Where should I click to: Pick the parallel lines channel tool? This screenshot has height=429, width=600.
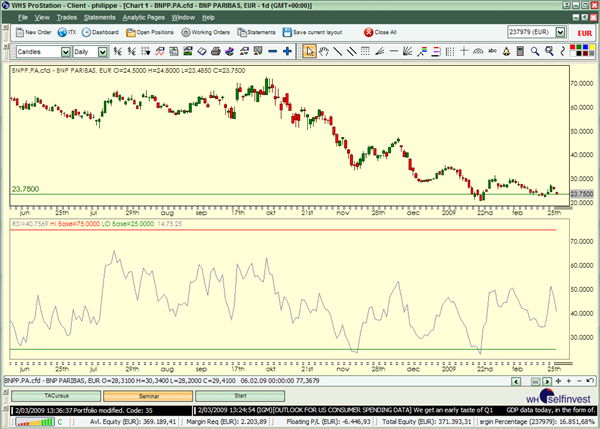(352, 51)
